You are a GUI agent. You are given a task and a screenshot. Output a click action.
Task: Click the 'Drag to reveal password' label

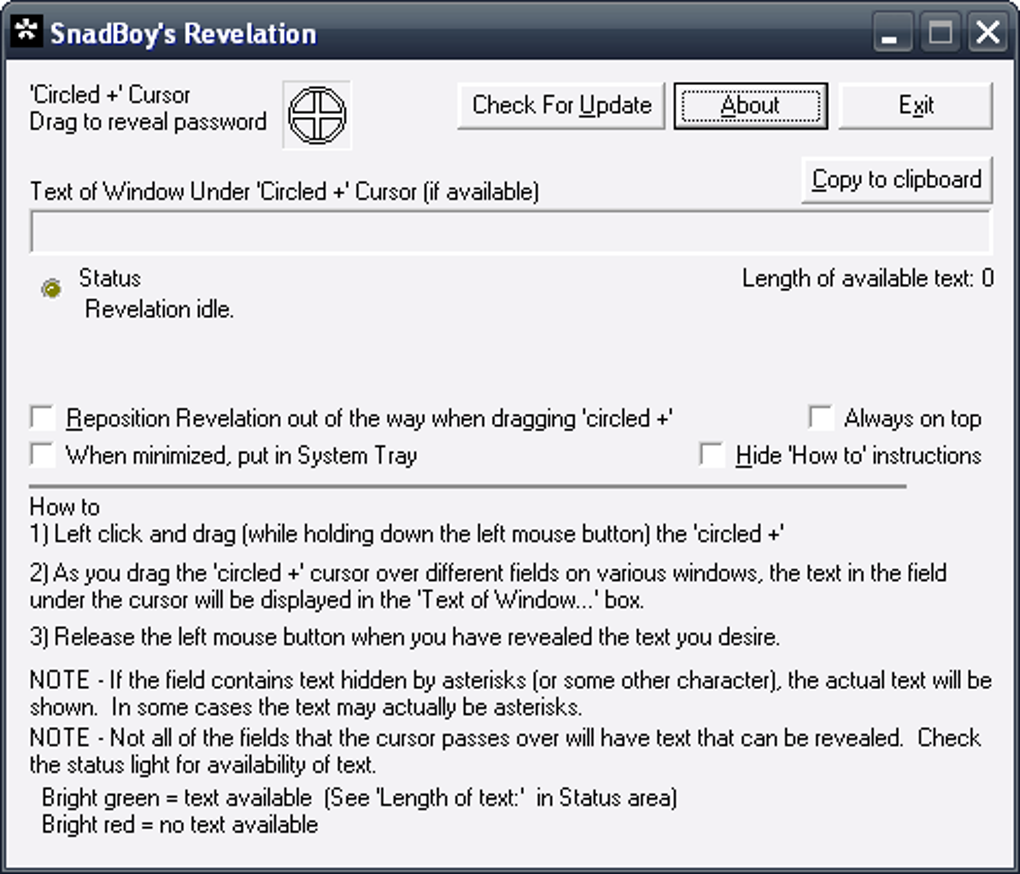(148, 122)
